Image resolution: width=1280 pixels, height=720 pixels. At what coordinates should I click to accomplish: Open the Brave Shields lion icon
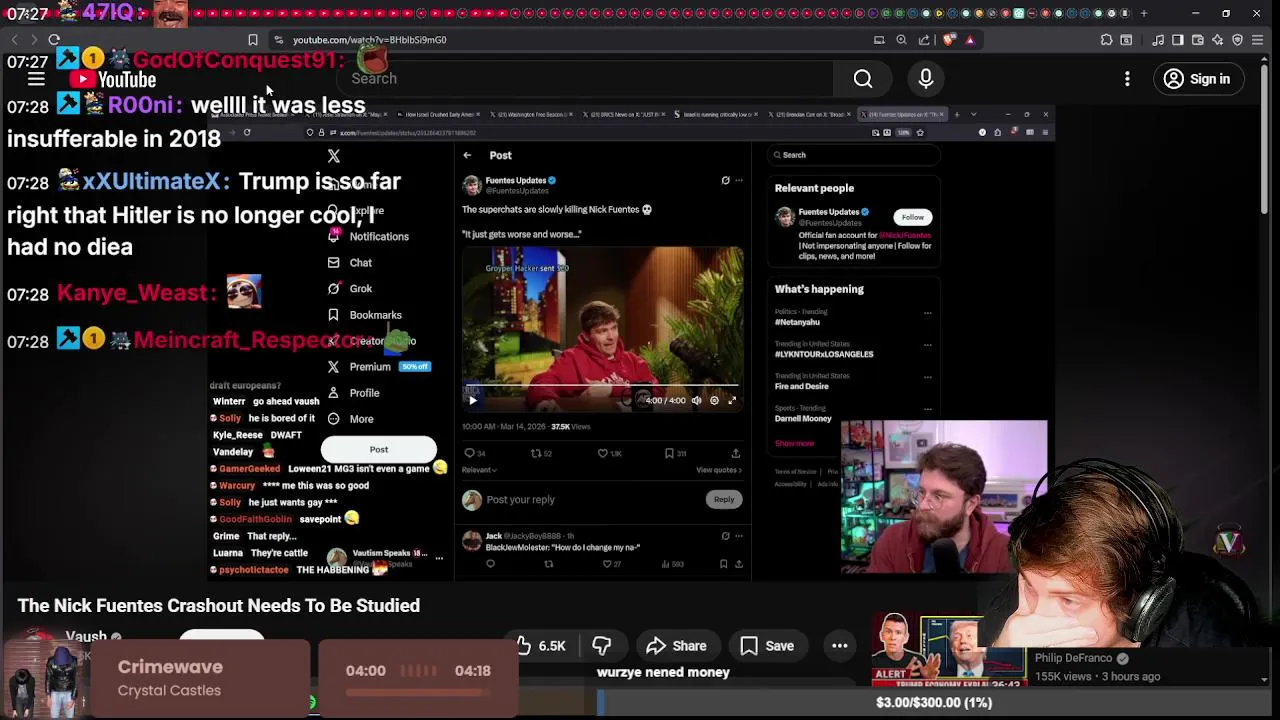pyautogui.click(x=949, y=40)
